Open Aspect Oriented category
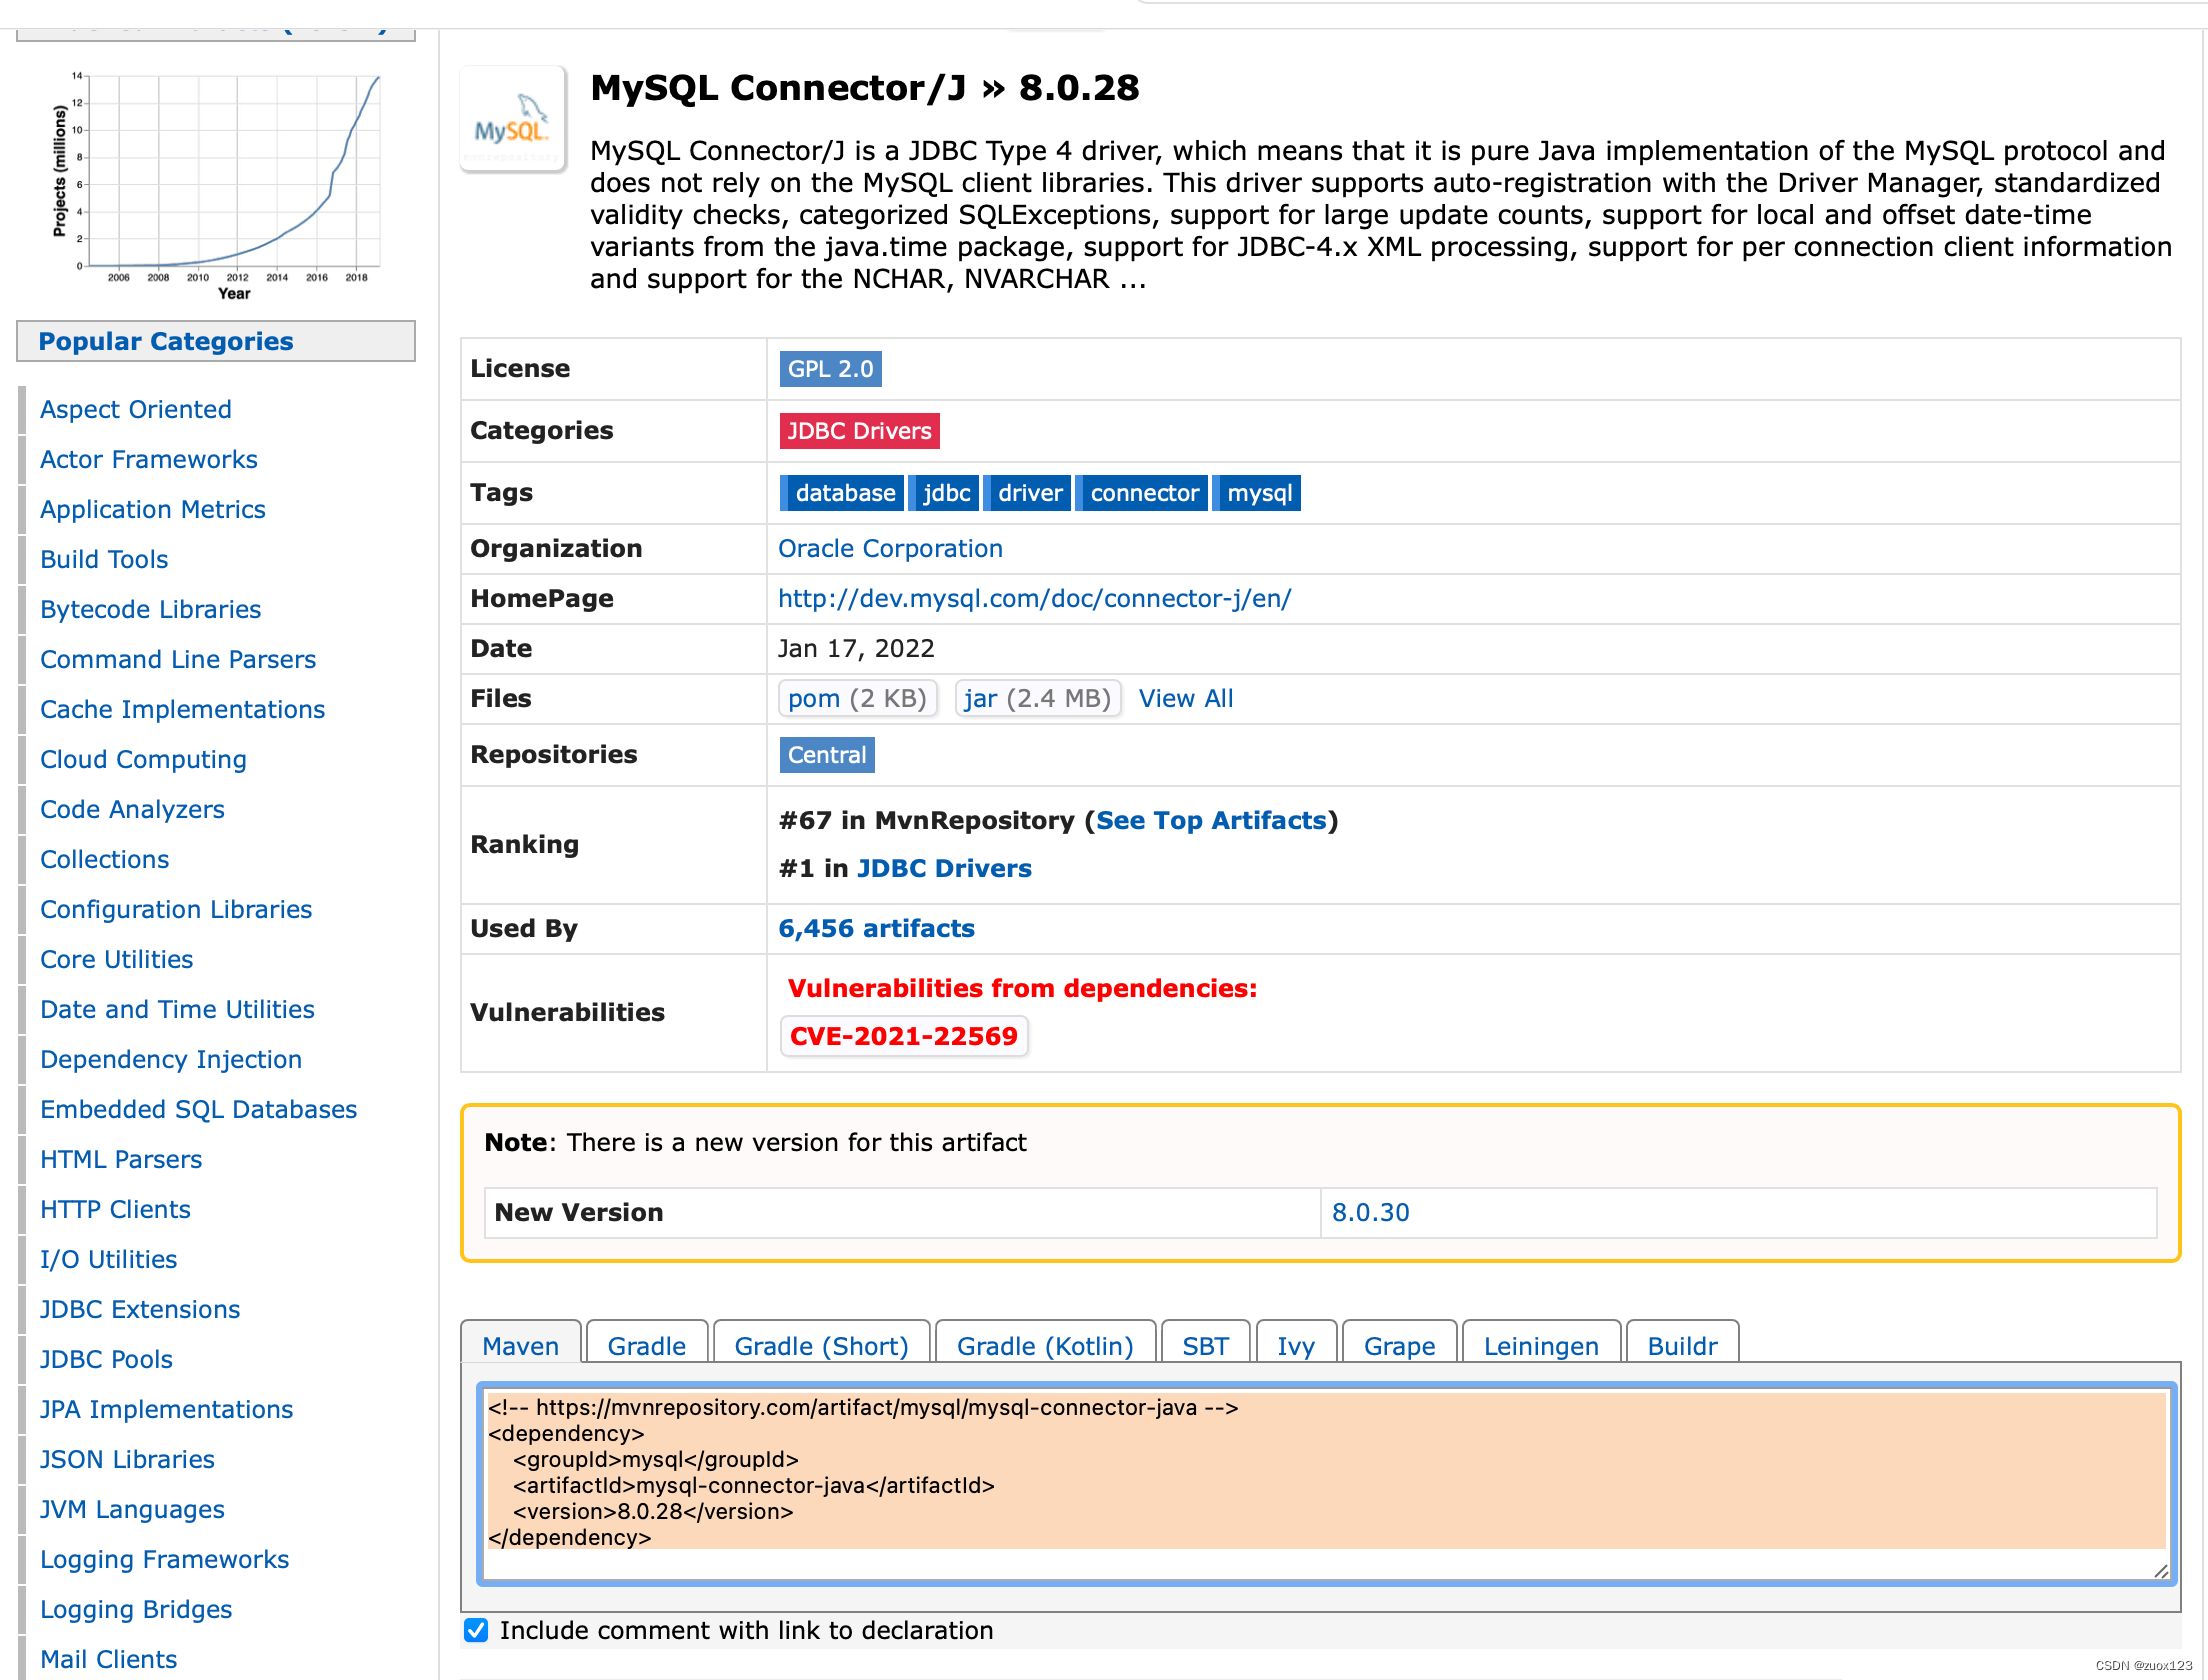The image size is (2208, 1680). (136, 410)
